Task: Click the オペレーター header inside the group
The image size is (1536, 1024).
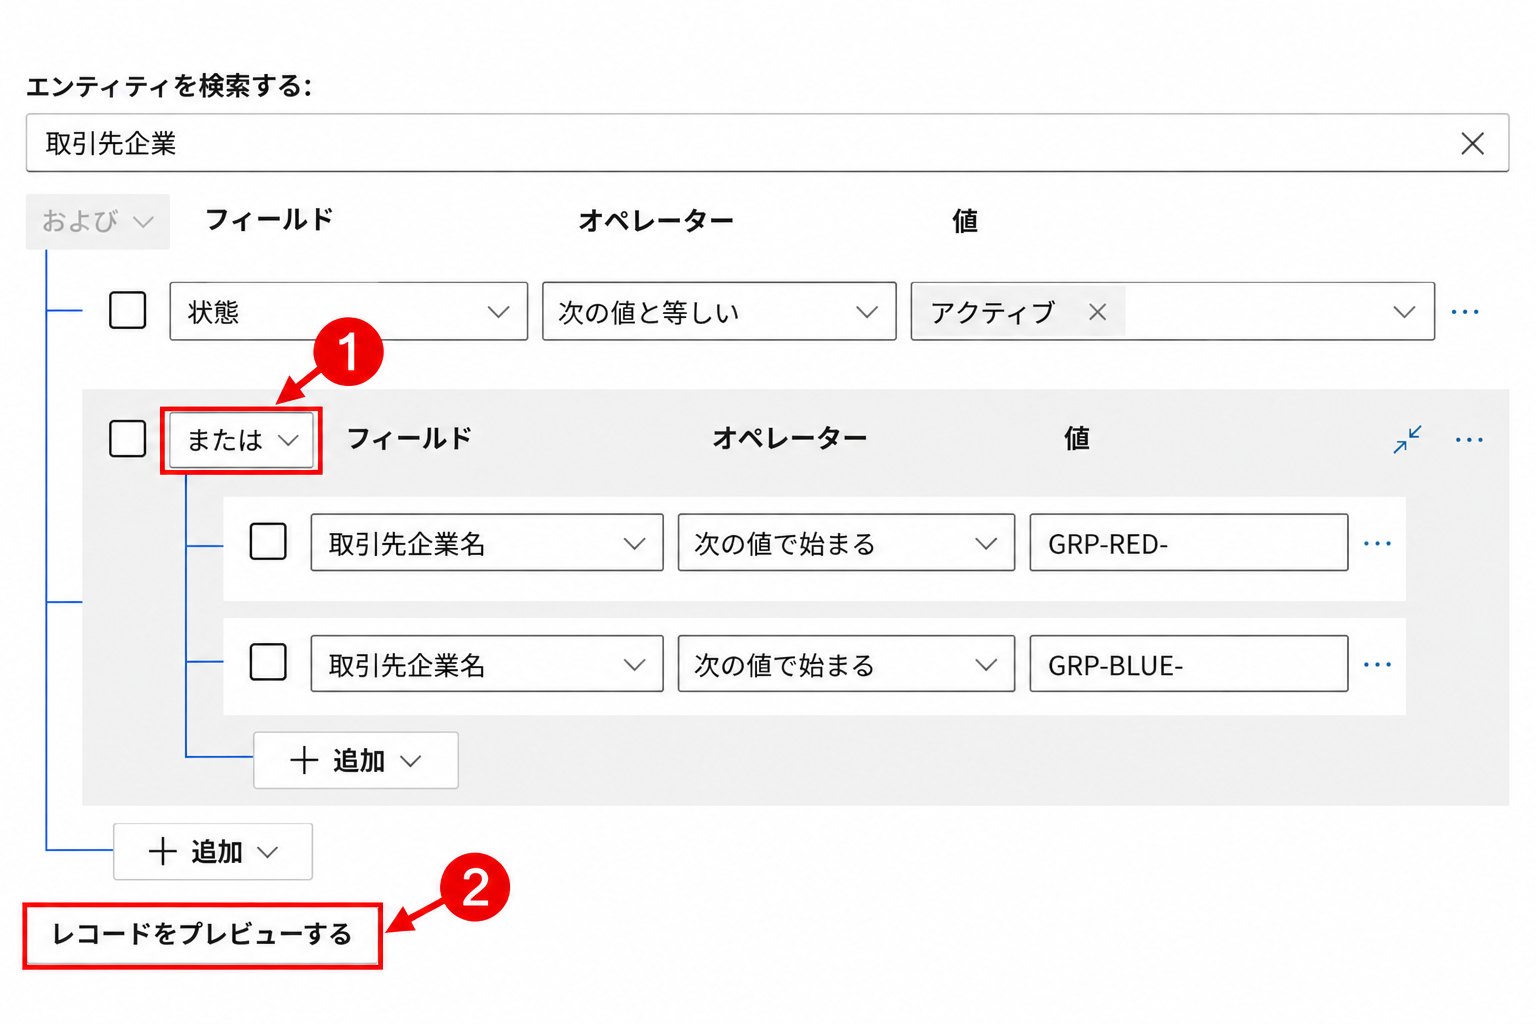Action: pyautogui.click(x=789, y=438)
